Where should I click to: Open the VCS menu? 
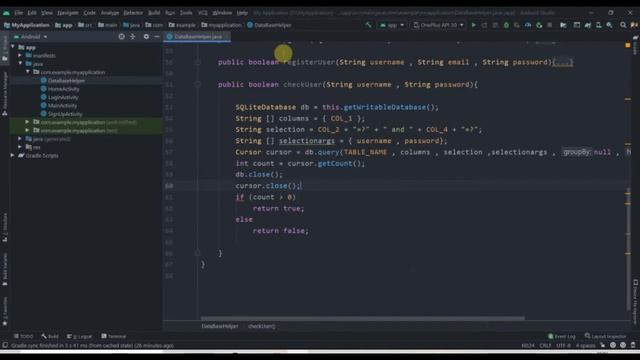click(x=202, y=13)
